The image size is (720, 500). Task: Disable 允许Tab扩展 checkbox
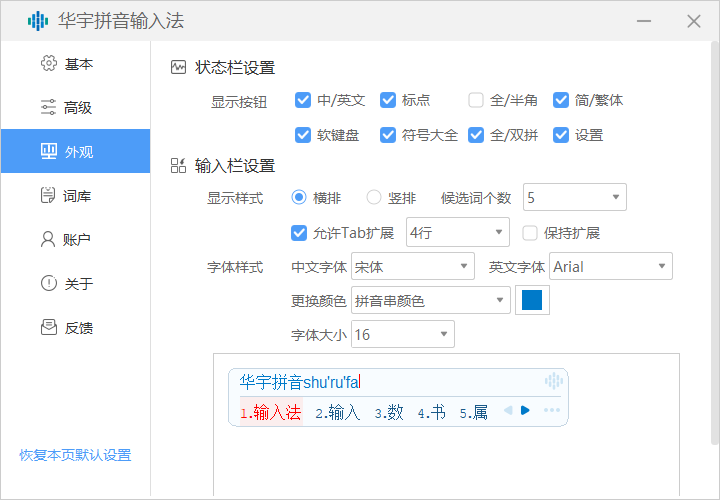(299, 233)
